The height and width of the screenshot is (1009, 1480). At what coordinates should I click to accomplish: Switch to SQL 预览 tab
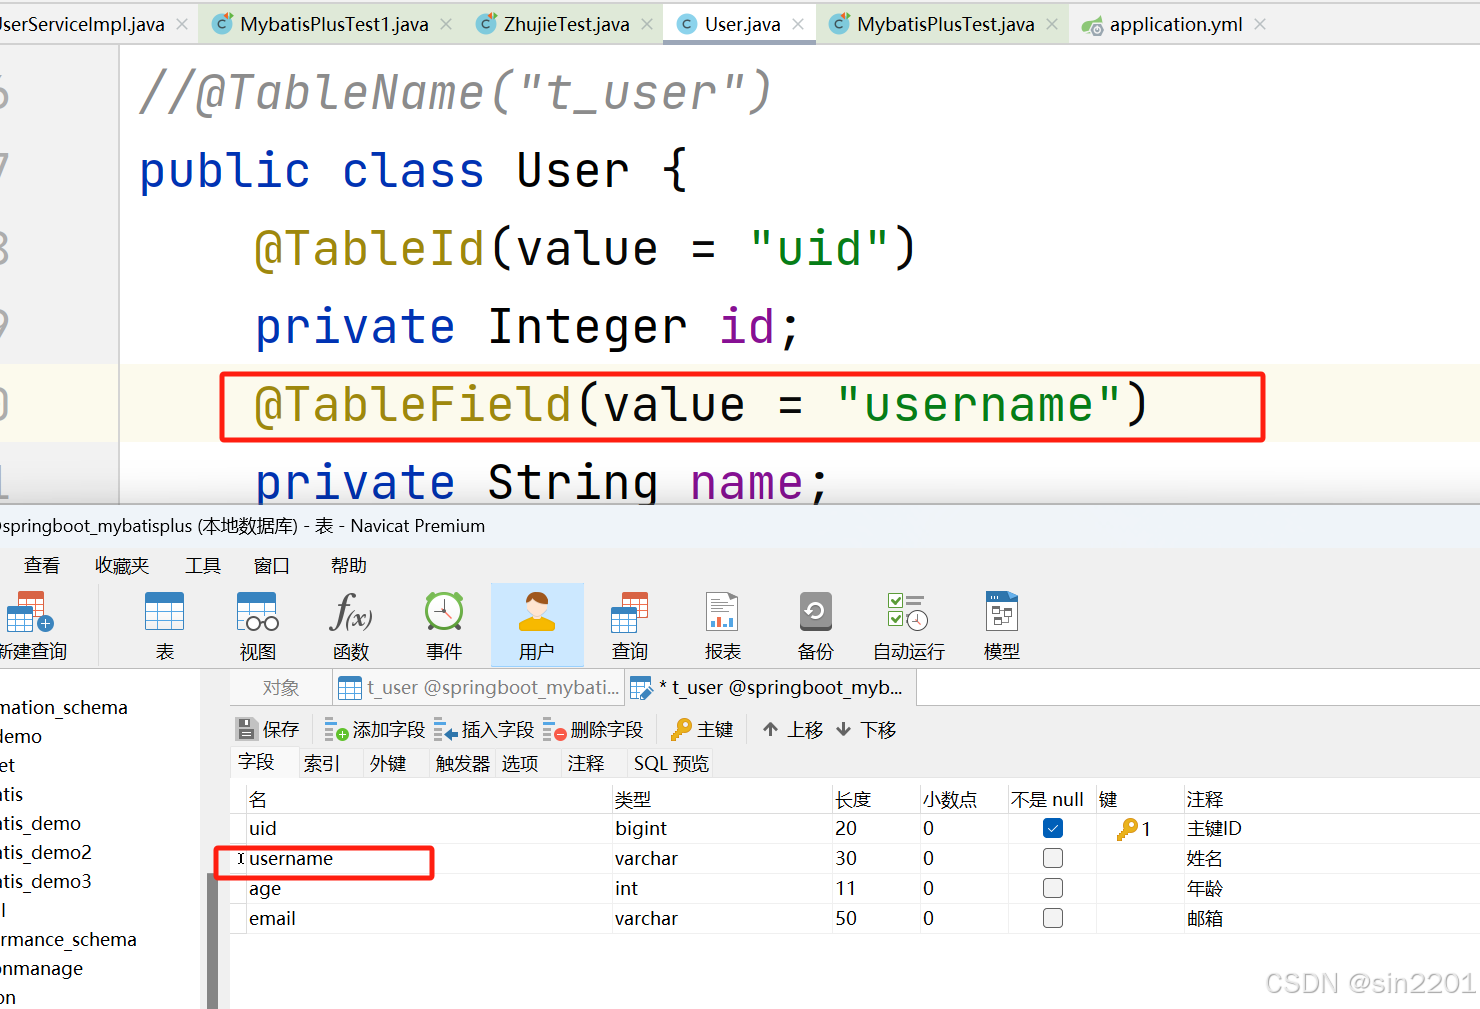pos(671,763)
